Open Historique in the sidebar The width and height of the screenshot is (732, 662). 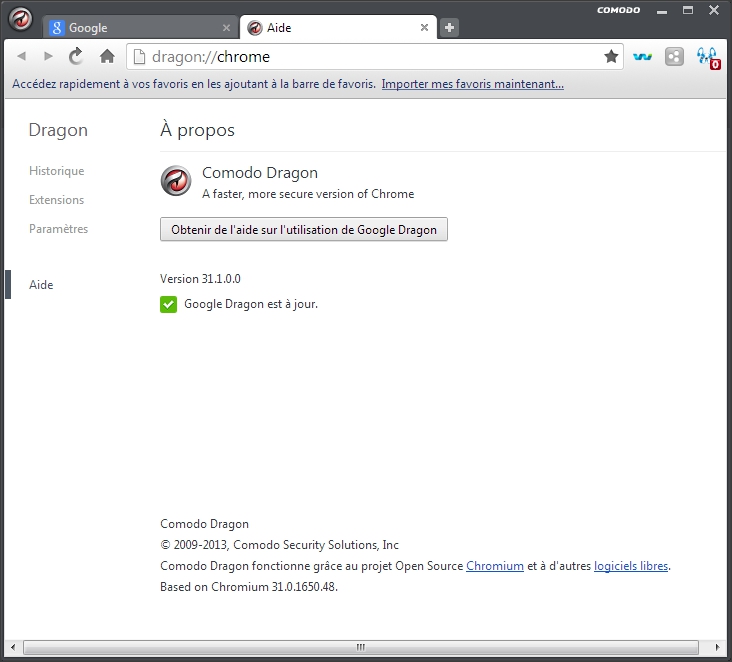point(56,171)
